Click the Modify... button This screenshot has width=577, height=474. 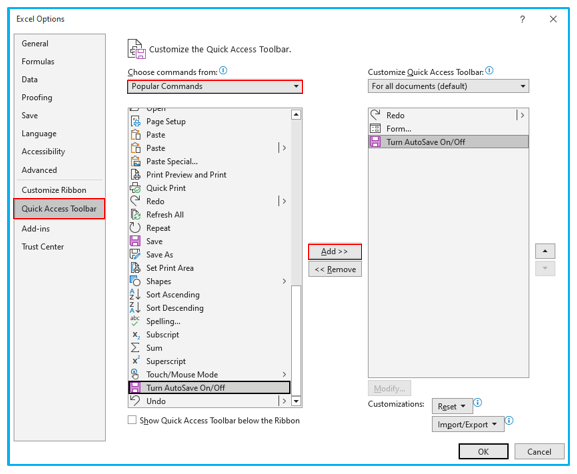[x=389, y=389]
